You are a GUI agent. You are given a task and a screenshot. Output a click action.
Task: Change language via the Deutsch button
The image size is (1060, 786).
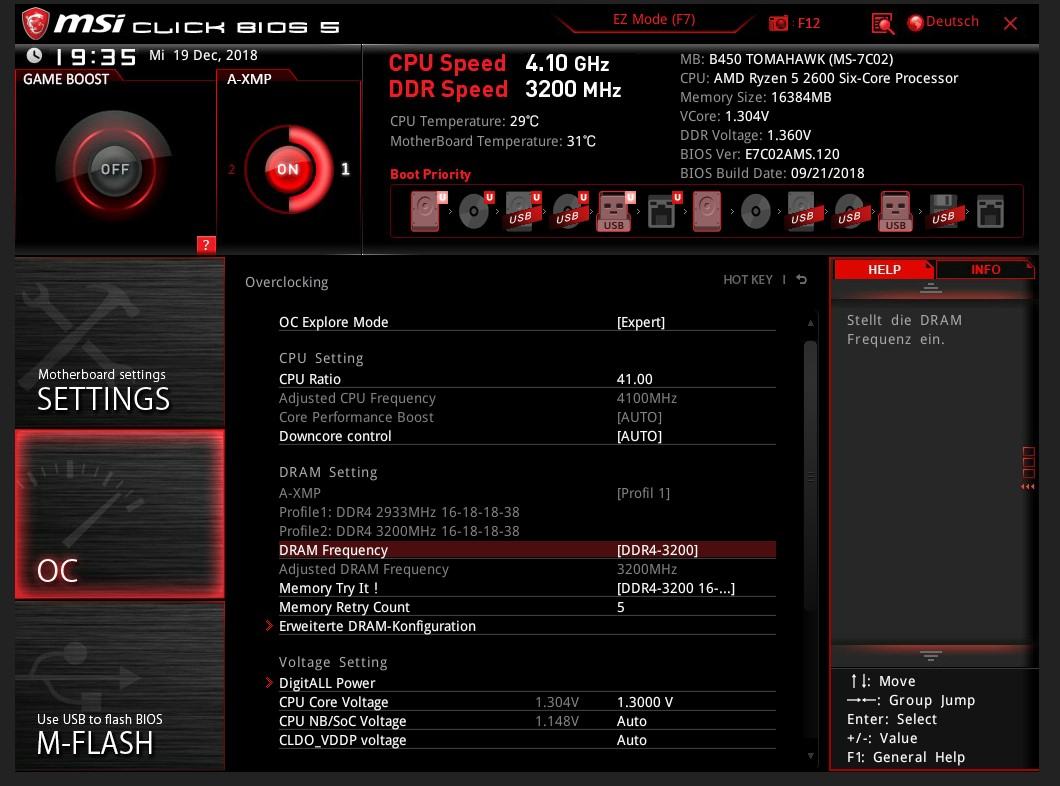coord(944,22)
